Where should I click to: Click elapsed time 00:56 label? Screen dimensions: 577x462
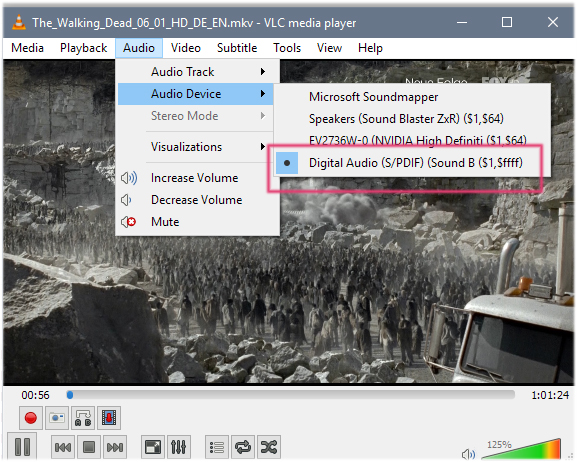click(35, 395)
